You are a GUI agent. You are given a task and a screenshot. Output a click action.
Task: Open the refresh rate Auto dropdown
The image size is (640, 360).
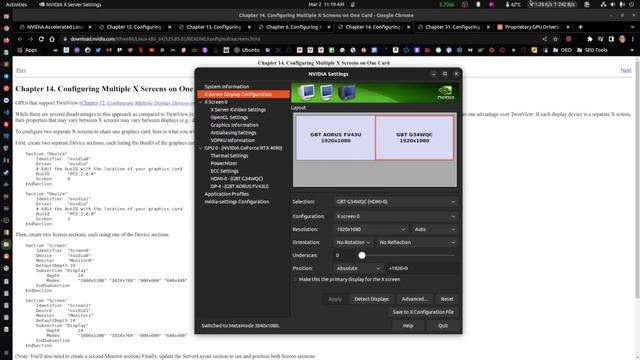pyautogui.click(x=434, y=229)
